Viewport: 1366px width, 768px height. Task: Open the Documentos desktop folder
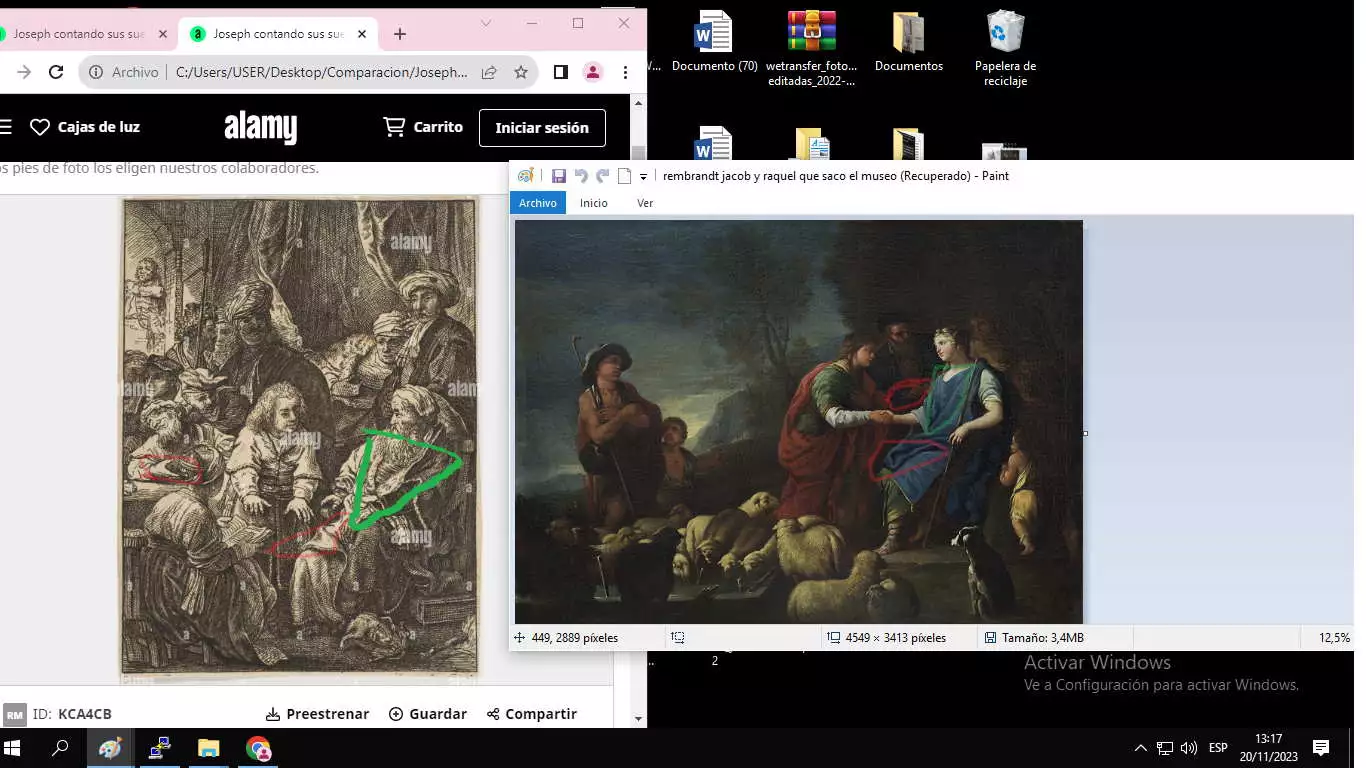[x=908, y=42]
